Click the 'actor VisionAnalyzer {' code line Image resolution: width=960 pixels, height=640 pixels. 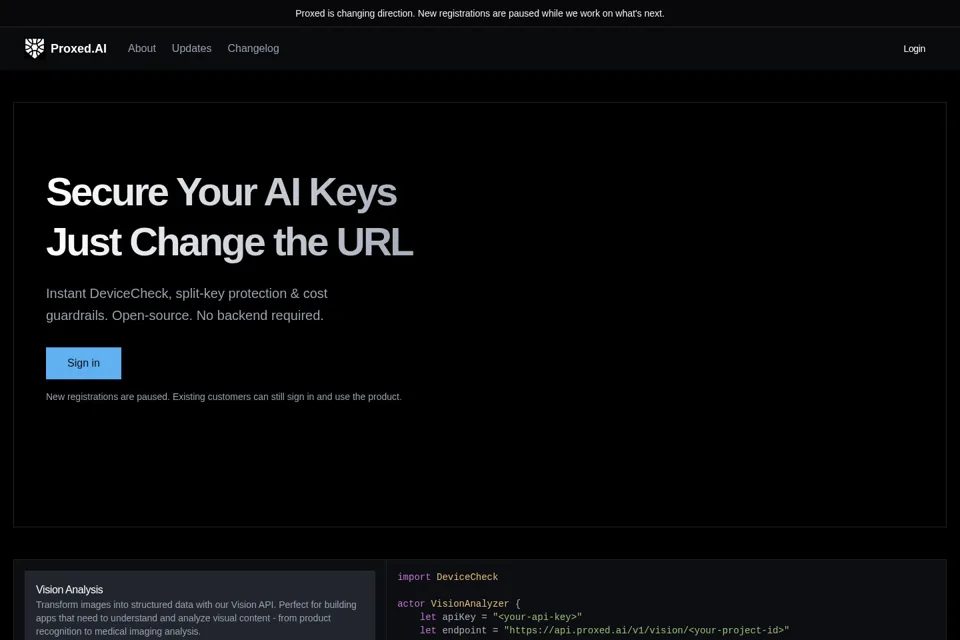click(459, 604)
